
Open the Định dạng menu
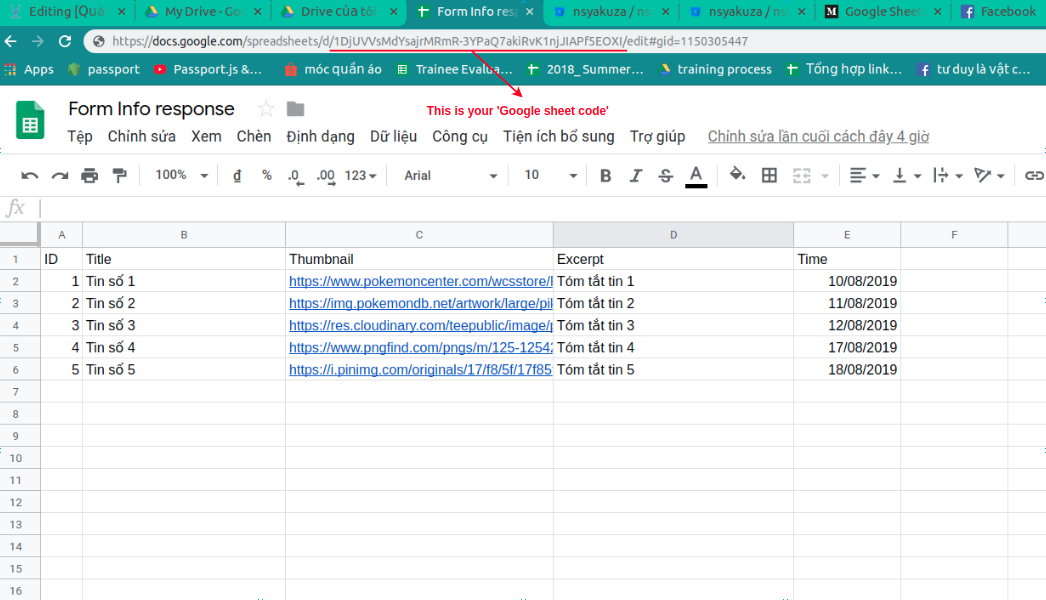pyautogui.click(x=320, y=137)
